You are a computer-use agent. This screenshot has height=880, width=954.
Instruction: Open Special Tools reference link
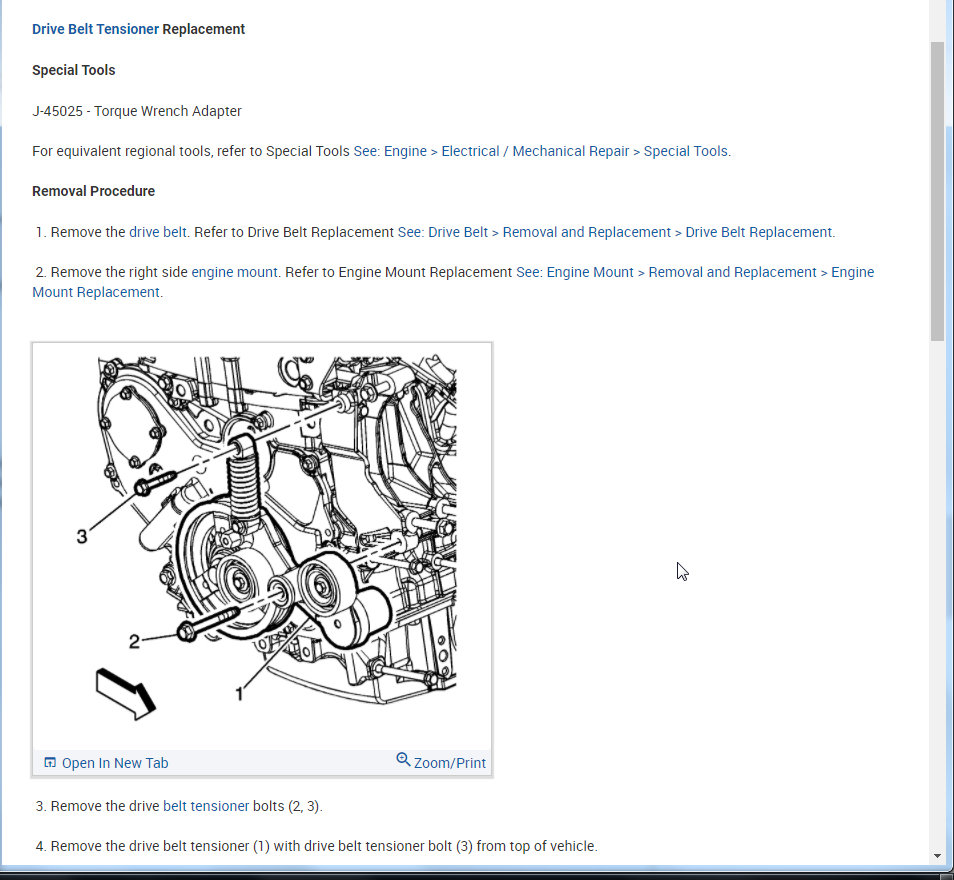[x=541, y=151]
